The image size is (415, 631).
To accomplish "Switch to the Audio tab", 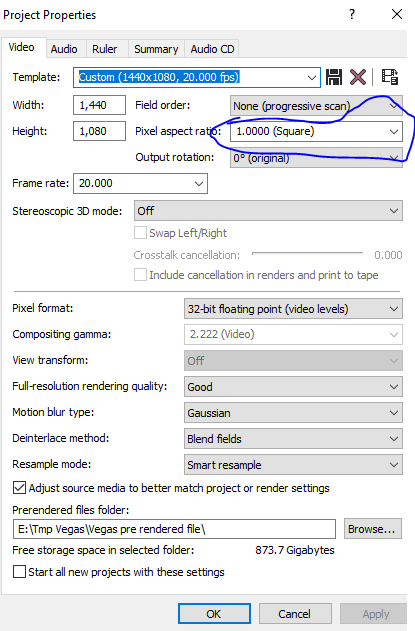I will click(x=64, y=49).
